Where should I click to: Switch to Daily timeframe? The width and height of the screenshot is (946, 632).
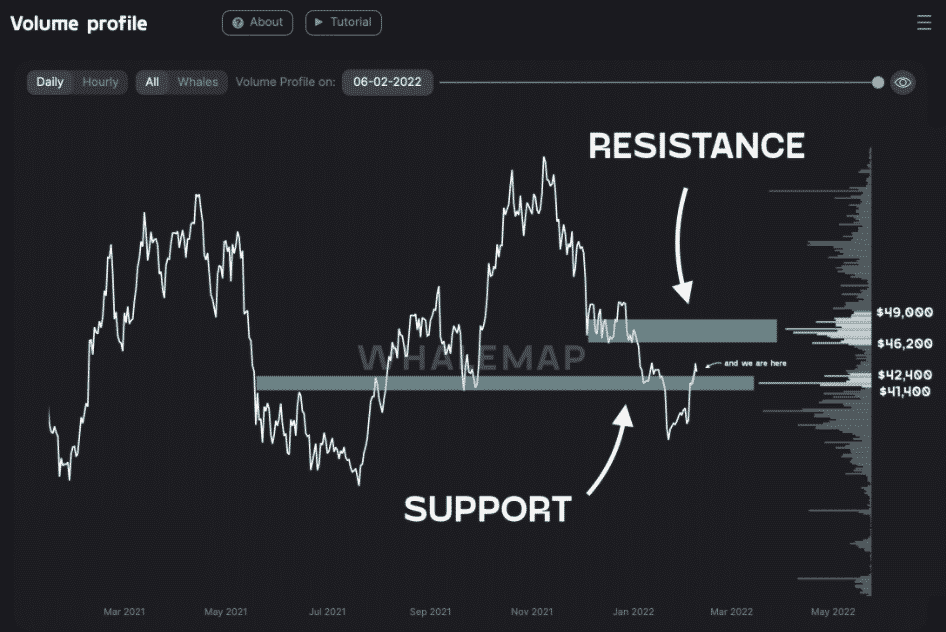50,82
